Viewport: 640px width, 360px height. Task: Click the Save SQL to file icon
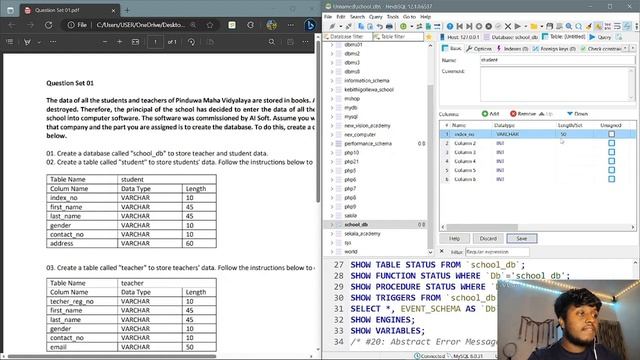549,26
